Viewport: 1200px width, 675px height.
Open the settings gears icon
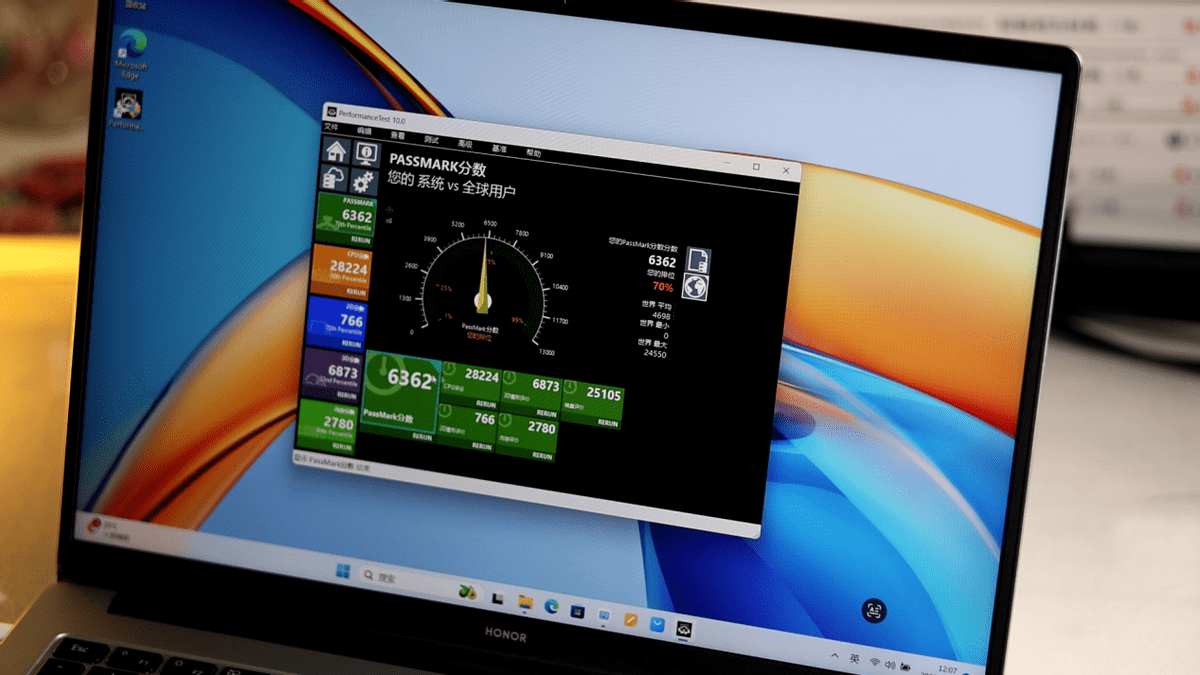[x=363, y=181]
